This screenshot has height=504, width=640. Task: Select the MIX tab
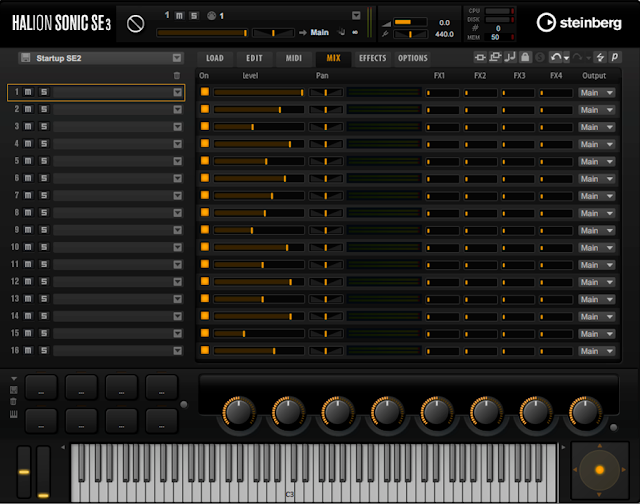coord(333,58)
